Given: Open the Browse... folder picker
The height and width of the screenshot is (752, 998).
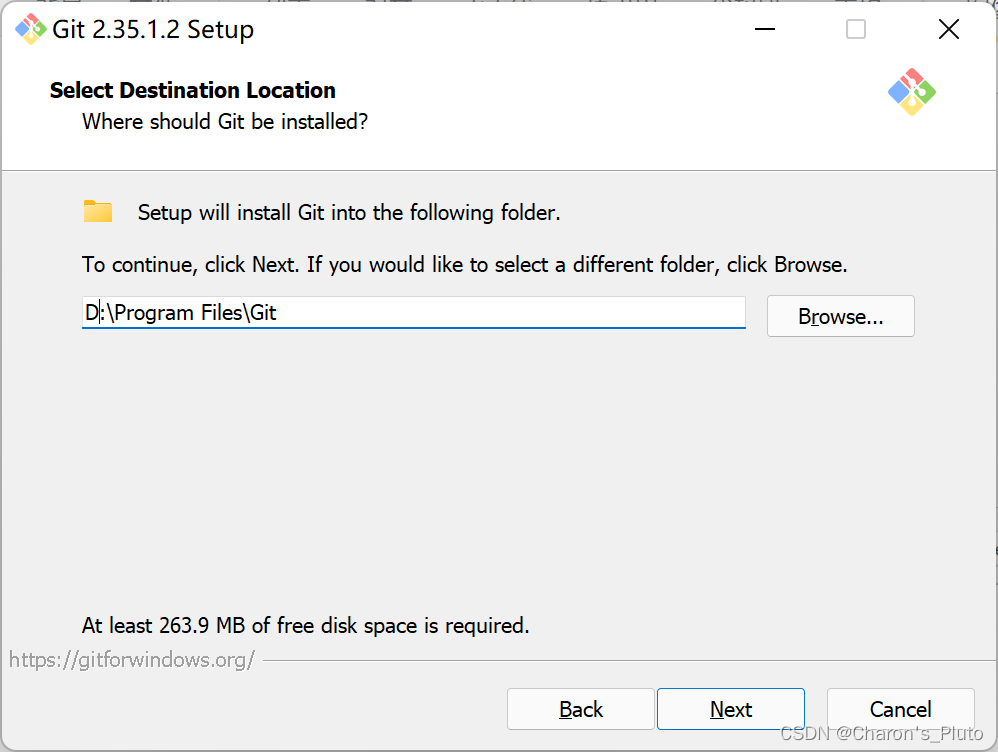Looking at the screenshot, I should tap(840, 316).
